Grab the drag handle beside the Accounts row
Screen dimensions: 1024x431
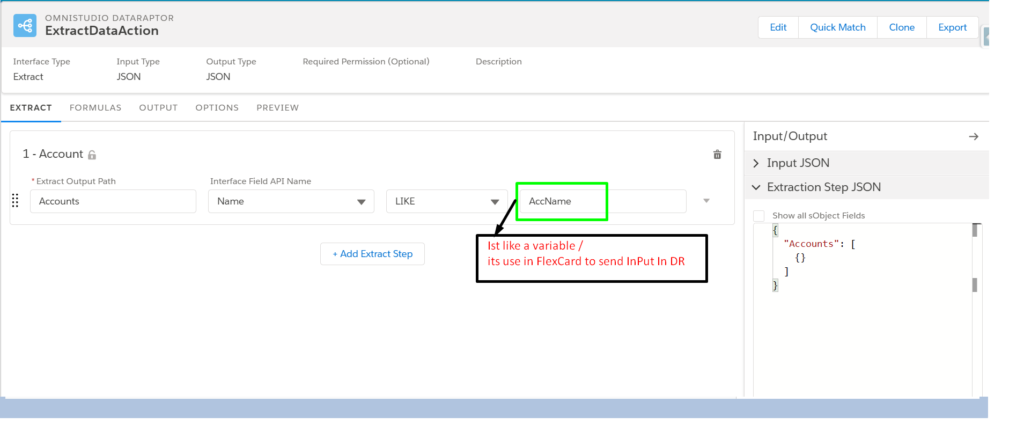[x=16, y=200]
